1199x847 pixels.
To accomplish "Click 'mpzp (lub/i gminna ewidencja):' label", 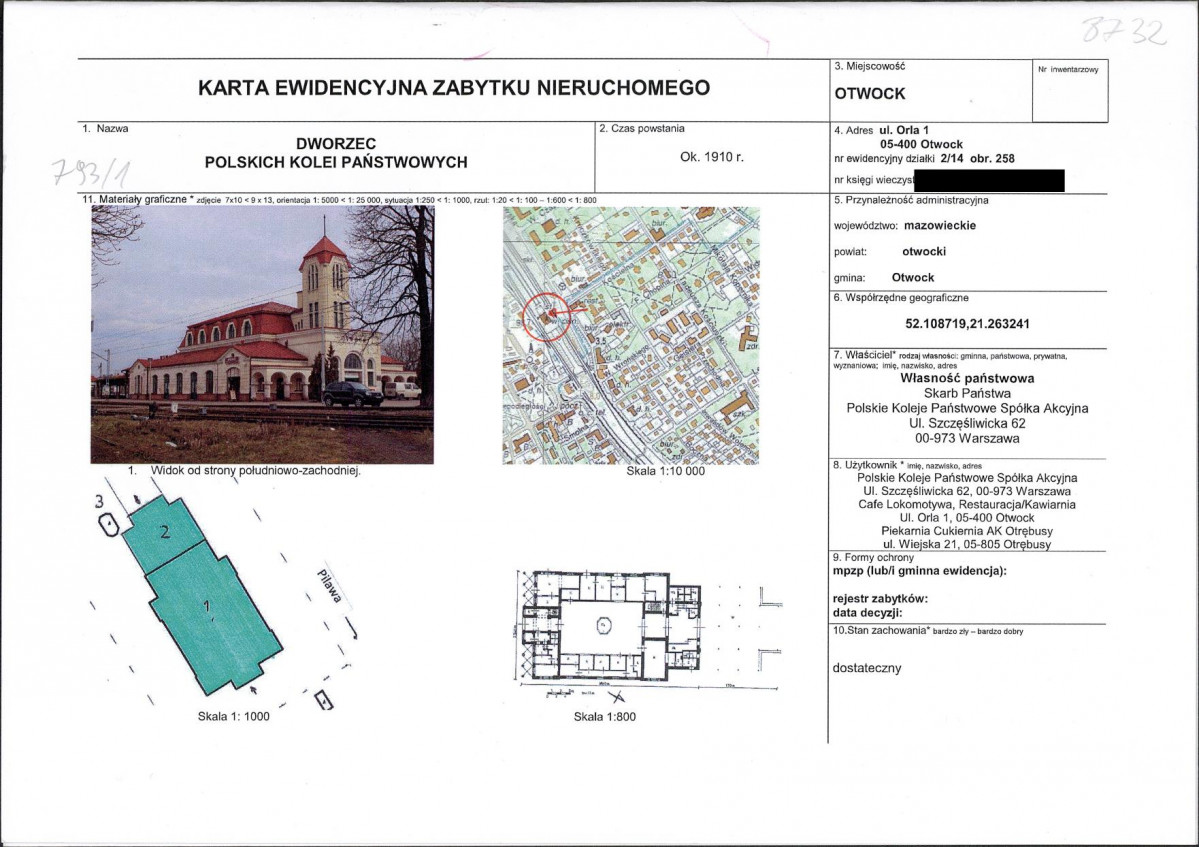I will pos(920,571).
